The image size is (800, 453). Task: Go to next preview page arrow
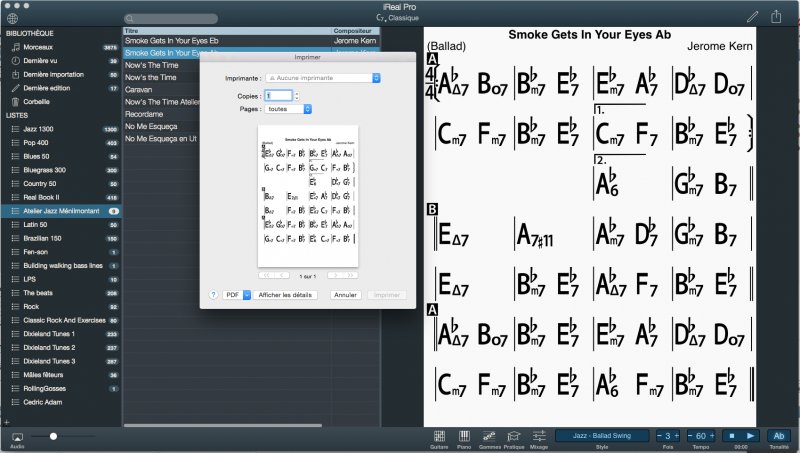coord(335,275)
